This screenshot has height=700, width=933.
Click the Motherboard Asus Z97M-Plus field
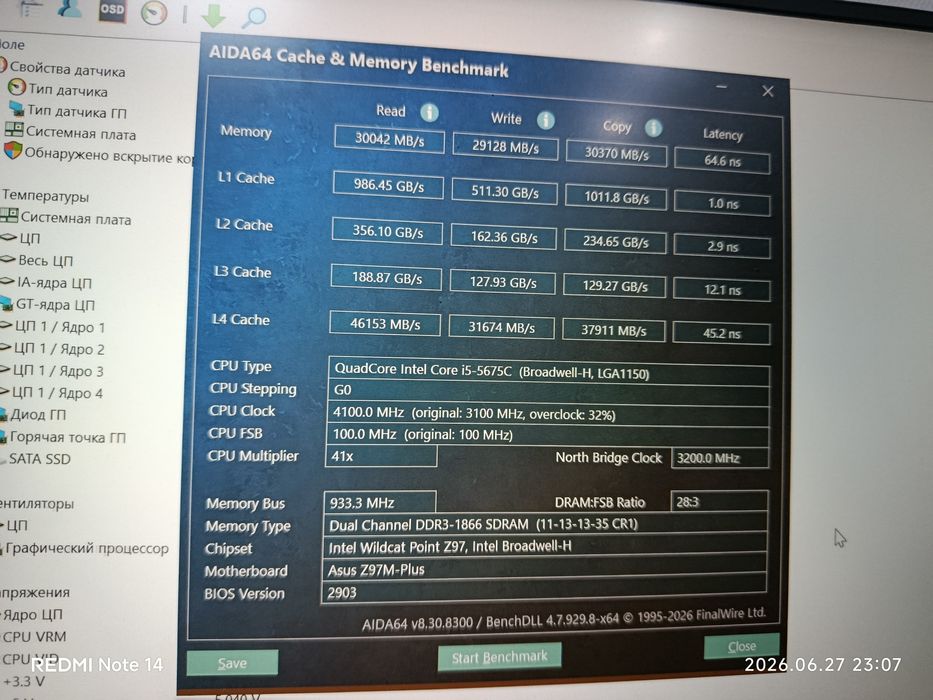[x=544, y=570]
